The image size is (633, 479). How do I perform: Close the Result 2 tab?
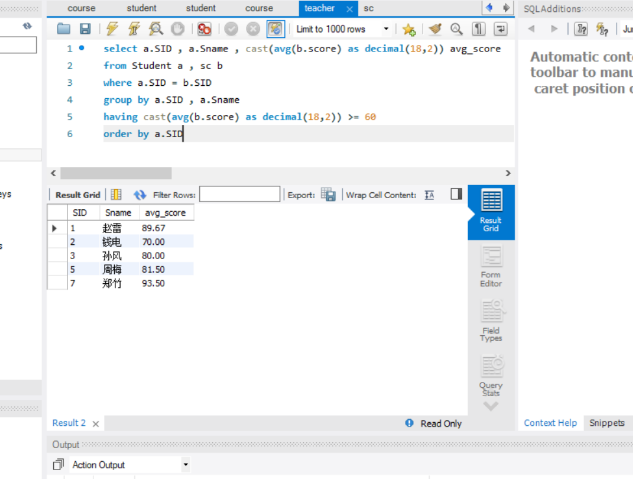coord(96,424)
